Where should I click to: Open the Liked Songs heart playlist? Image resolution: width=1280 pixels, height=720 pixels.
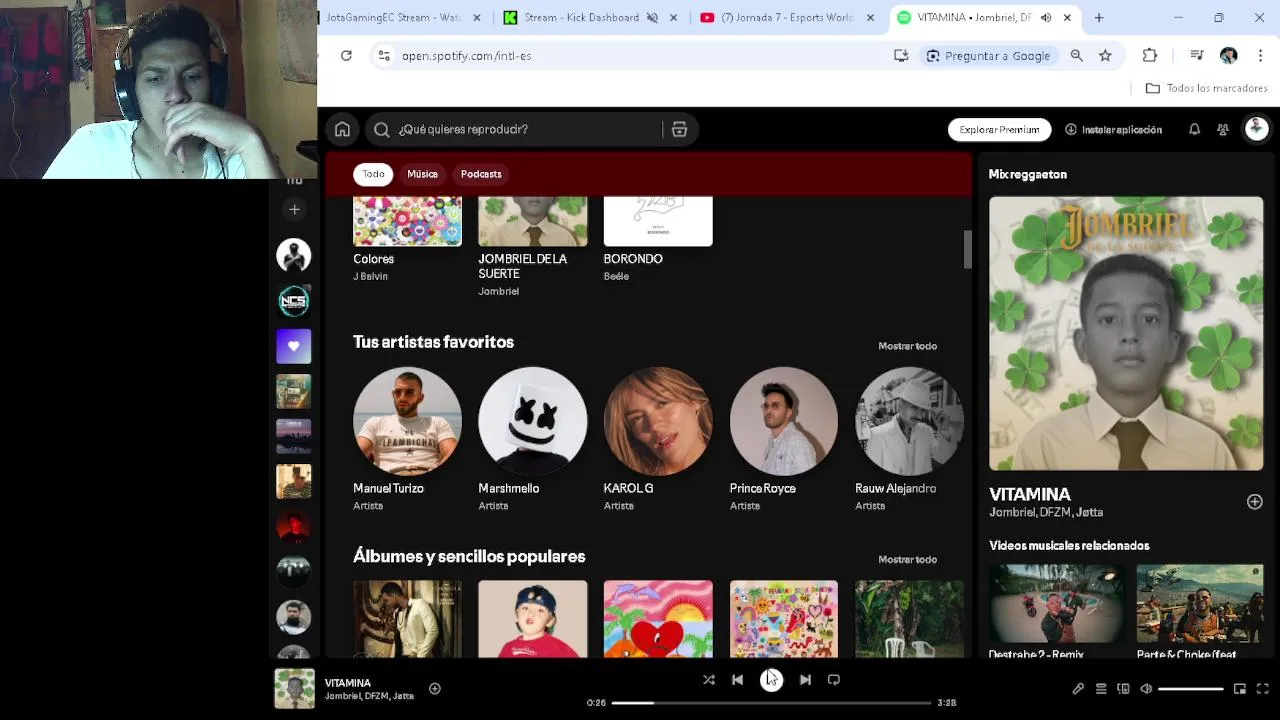294,346
